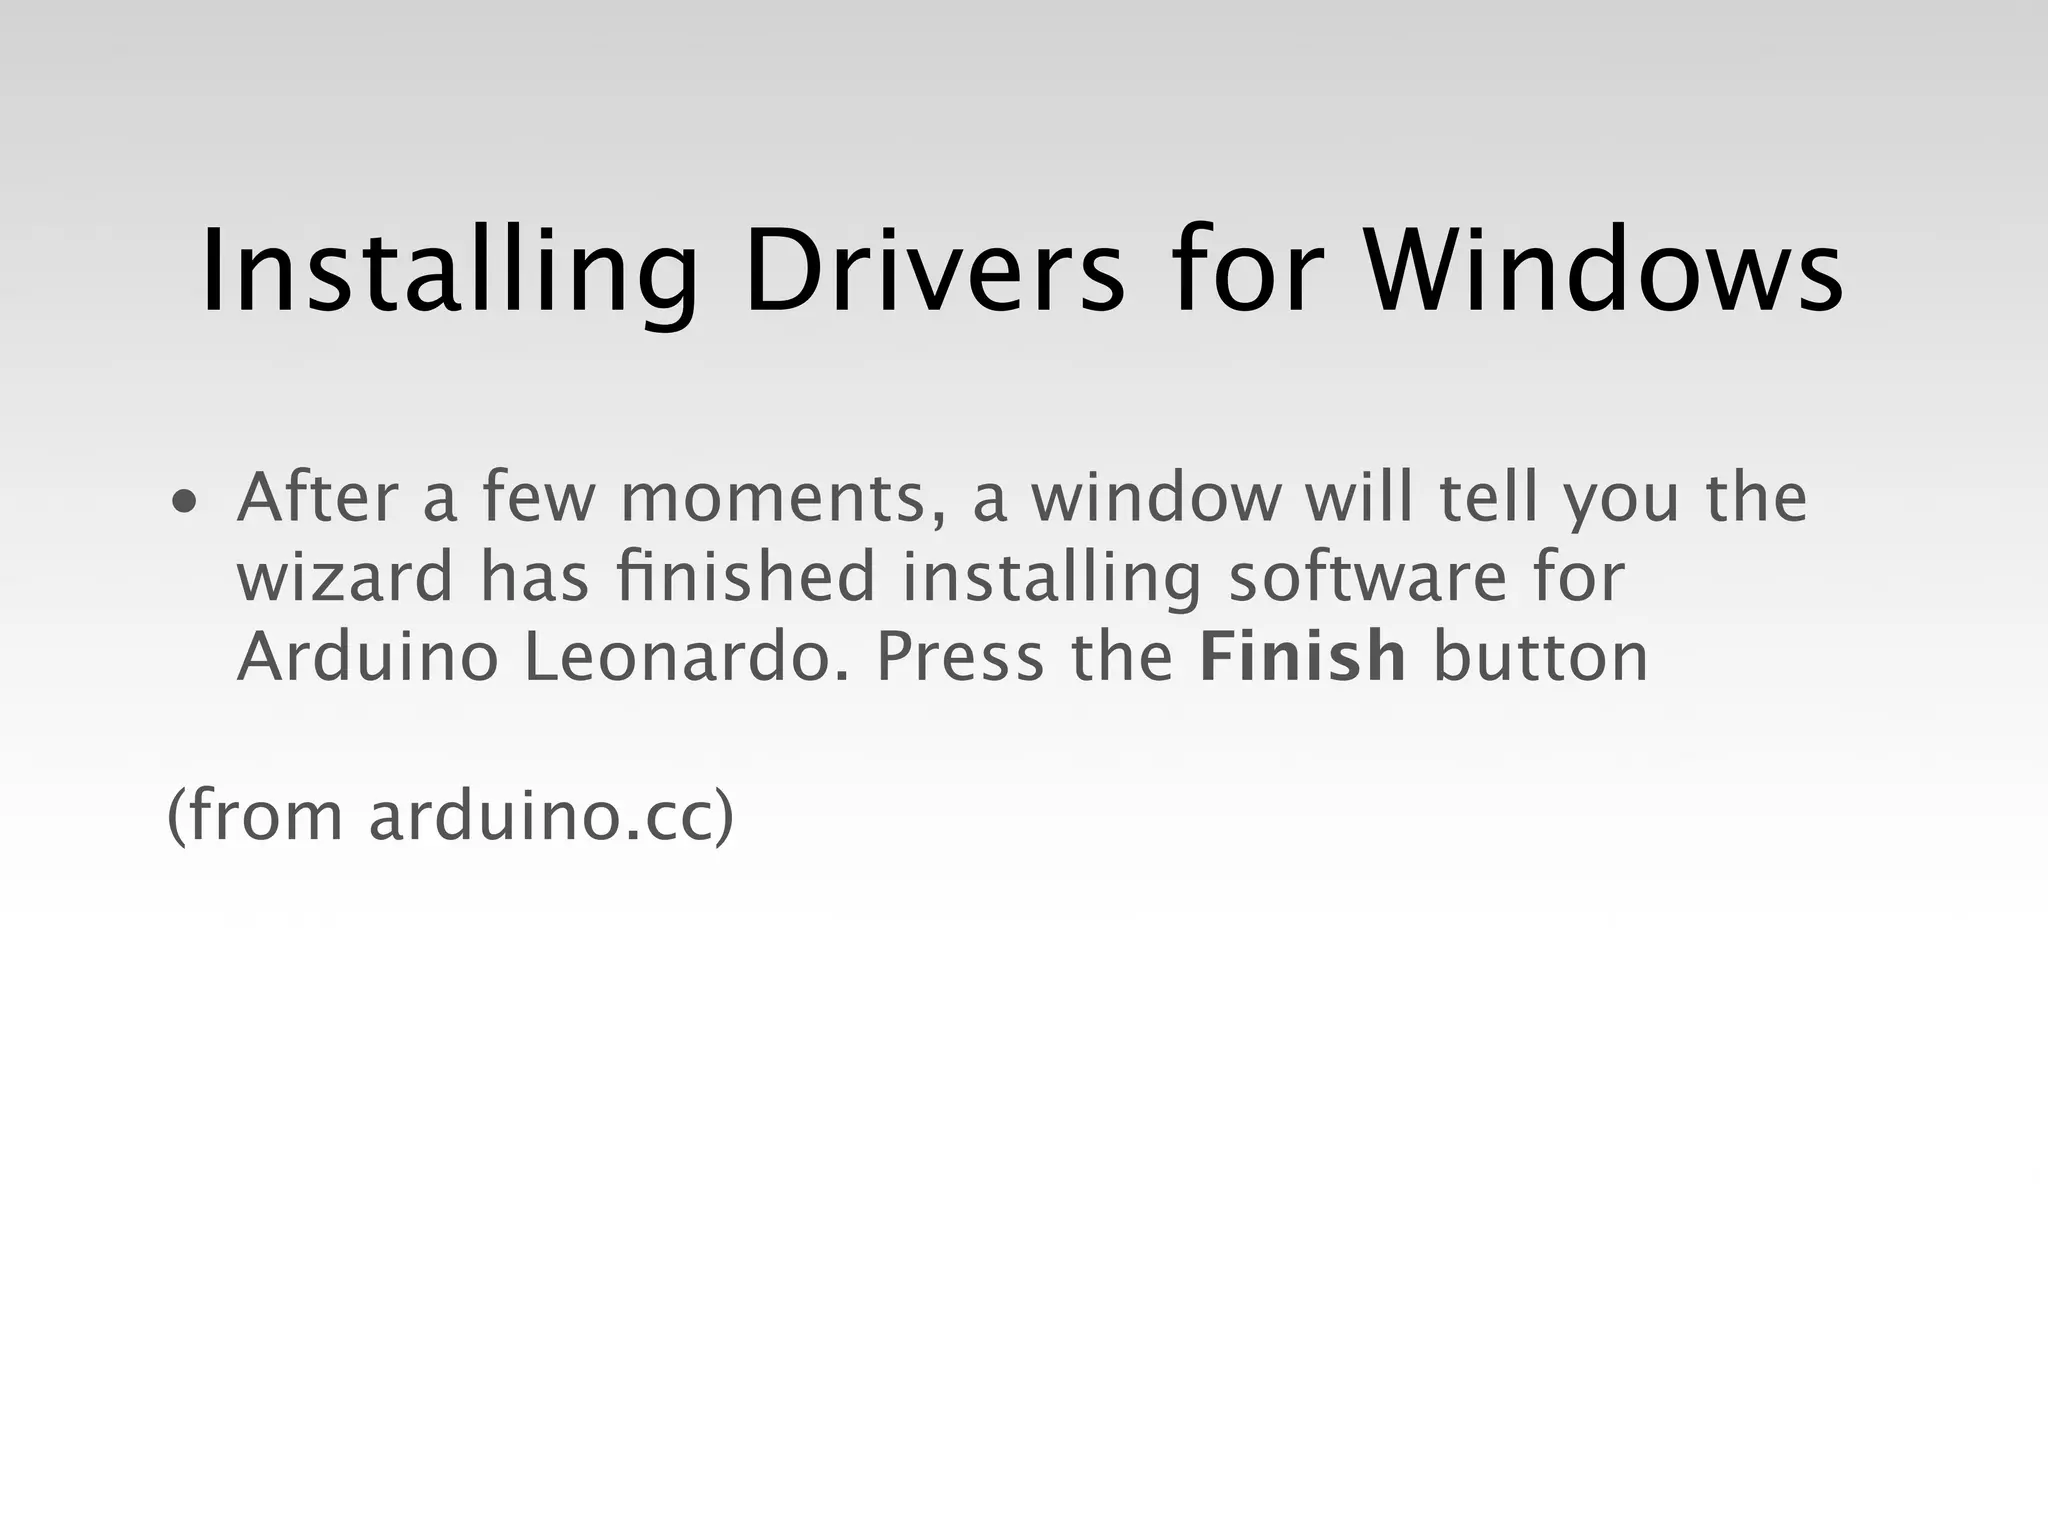
Task: Click the words "Arduino Leonardo" in the paragraph
Action: (542, 656)
